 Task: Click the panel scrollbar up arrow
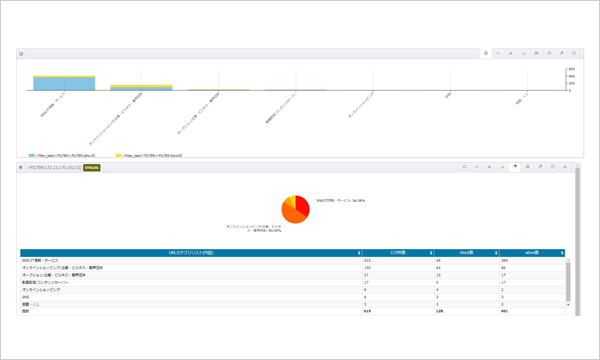click(577, 165)
